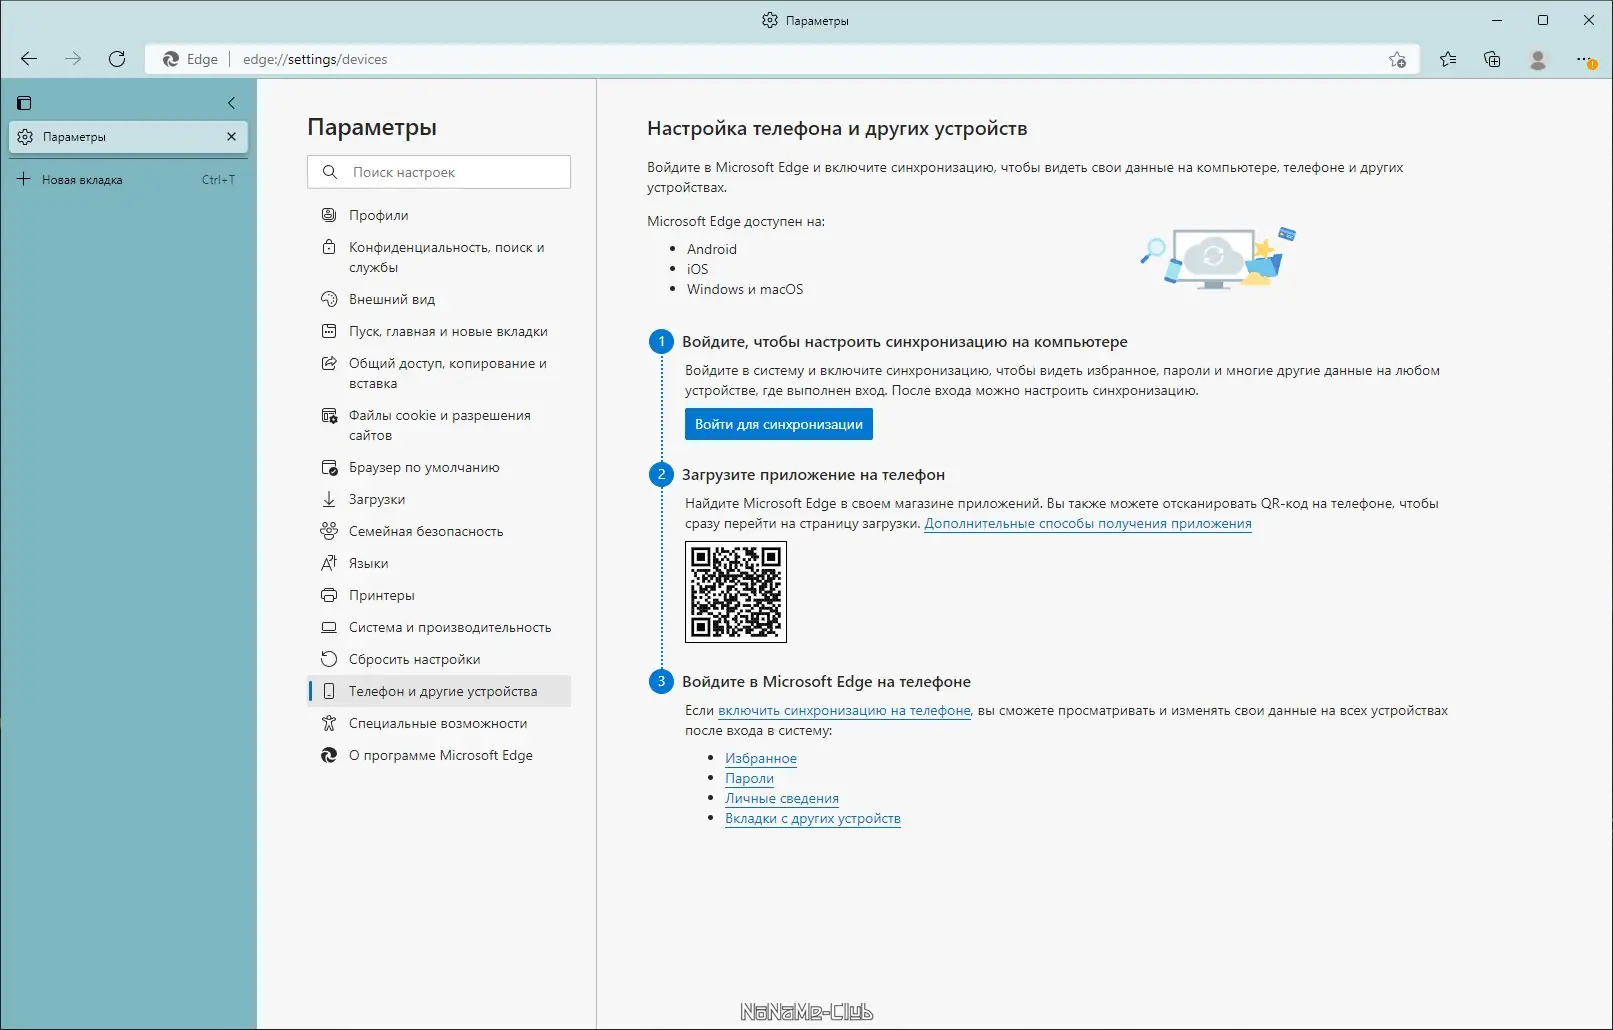
Task: Maximize the Edge window
Action: 1543,20
